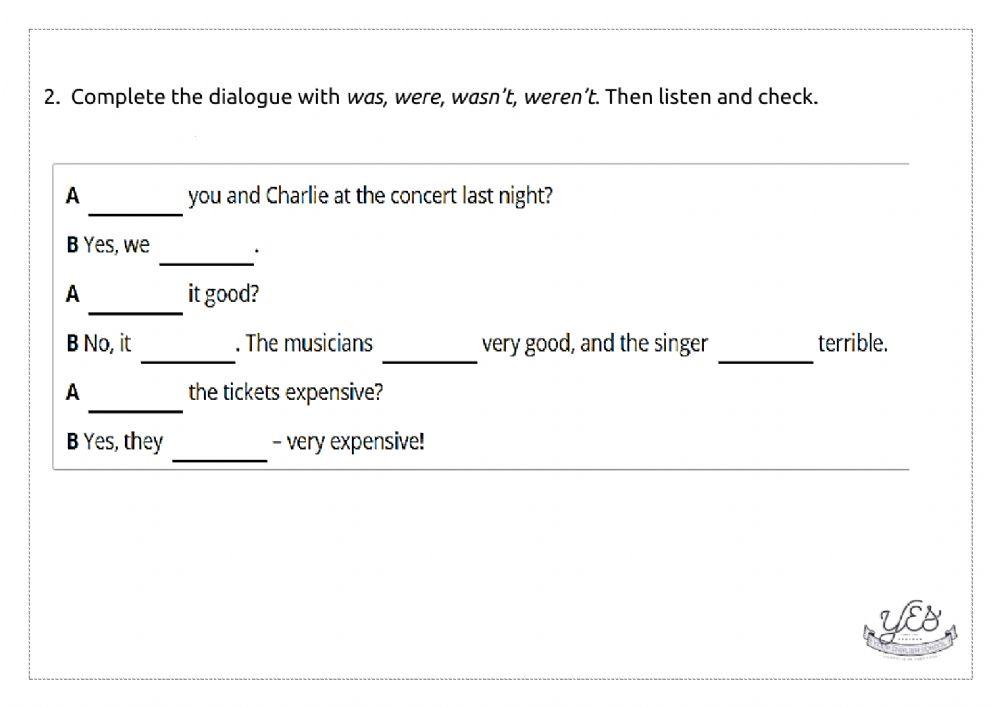Click "Then listen and check" text
Screen dimensions: 1000x707
(712, 97)
